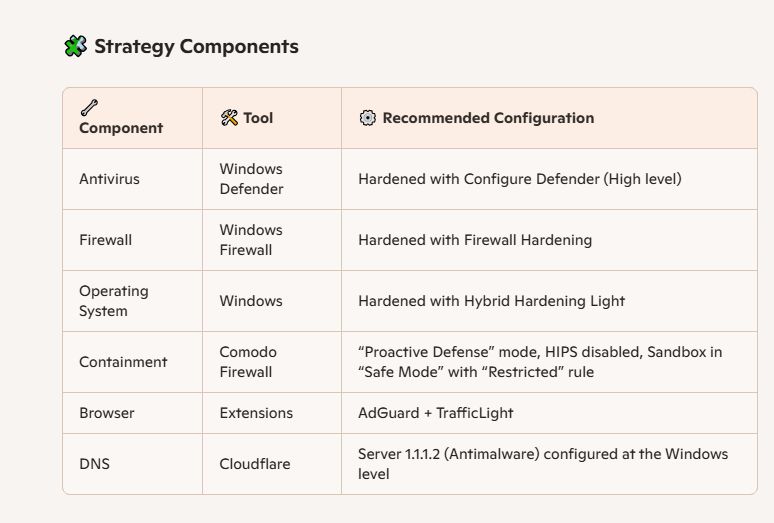
Task: Click the hammer and wrench Tool icon
Action: click(229, 117)
